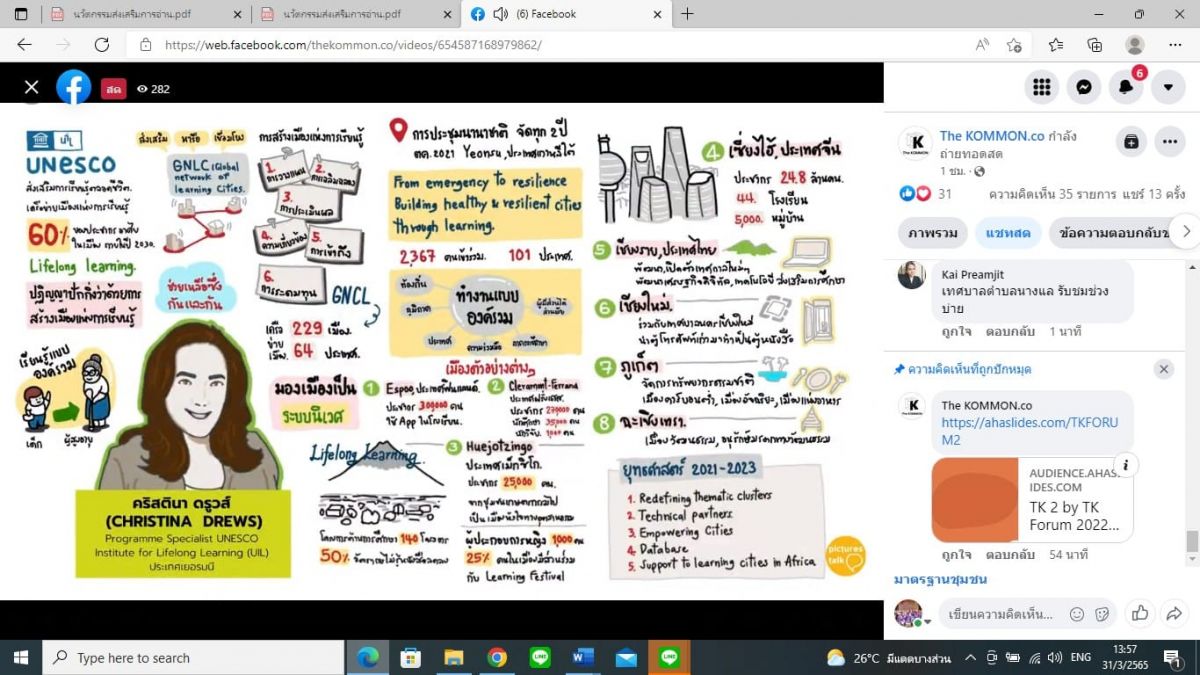Viewport: 1200px width, 675px height.
Task: Open the LINE app in the taskbar
Action: [540, 657]
